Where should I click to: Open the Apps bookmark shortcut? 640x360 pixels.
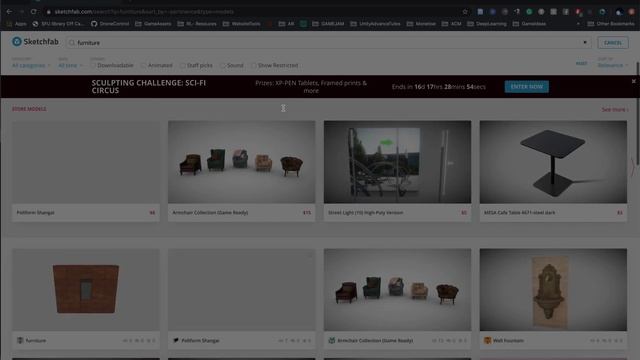click(16, 24)
